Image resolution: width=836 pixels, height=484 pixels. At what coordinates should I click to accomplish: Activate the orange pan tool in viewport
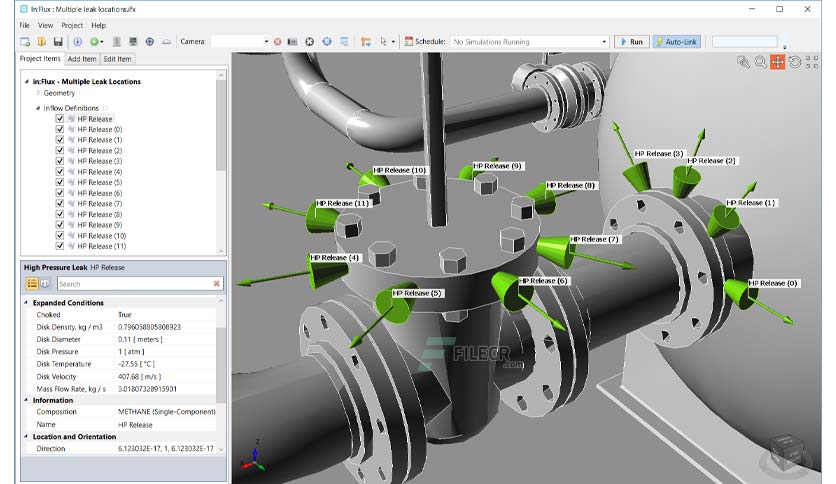pyautogui.click(x=777, y=62)
